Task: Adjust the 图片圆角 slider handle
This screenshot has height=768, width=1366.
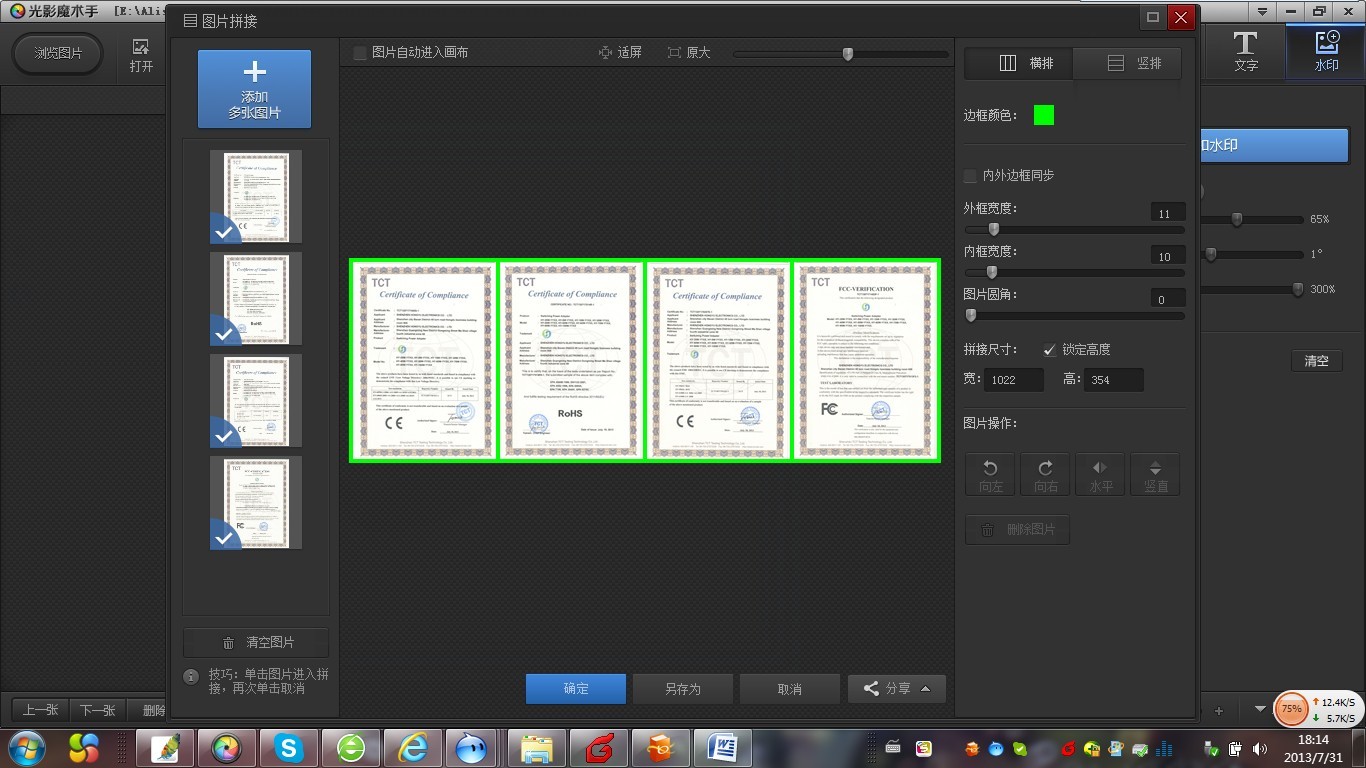Action: tap(970, 315)
